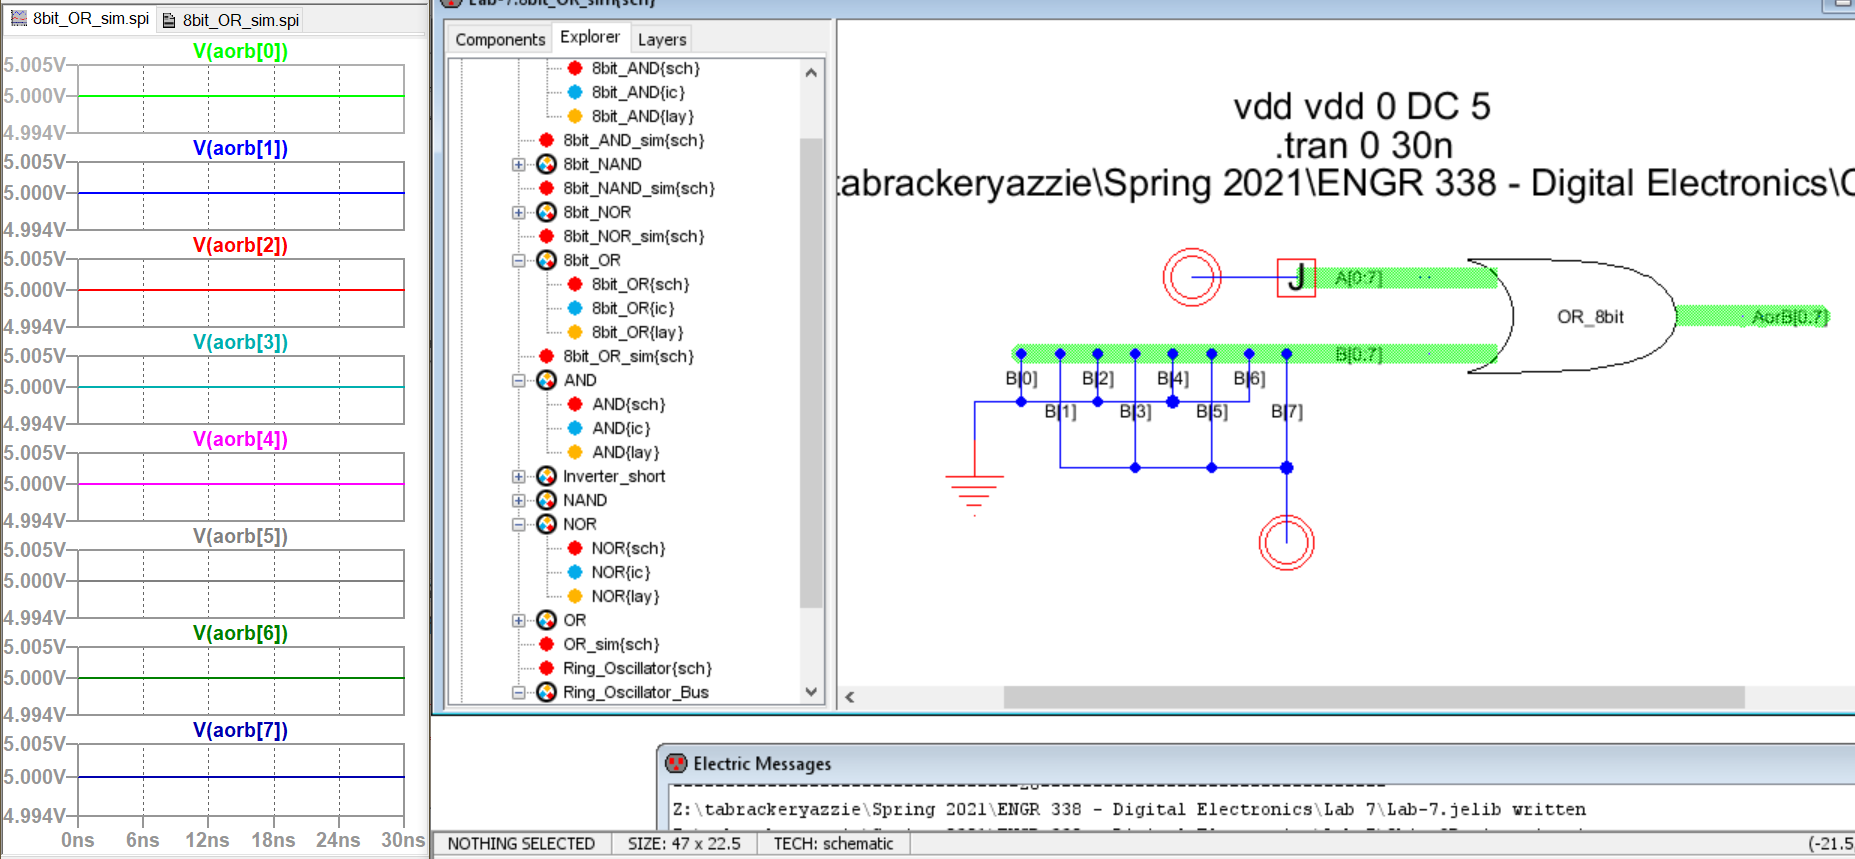The image size is (1855, 859).
Task: Collapse the 8bit_OR tree node
Action: click(x=518, y=260)
